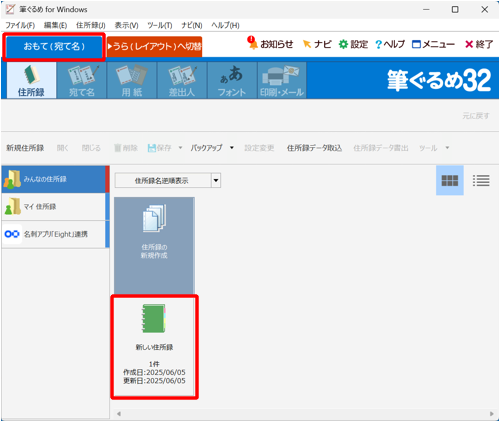Click the 保存 save button
Screen dimensions: 500x422
click(x=160, y=148)
